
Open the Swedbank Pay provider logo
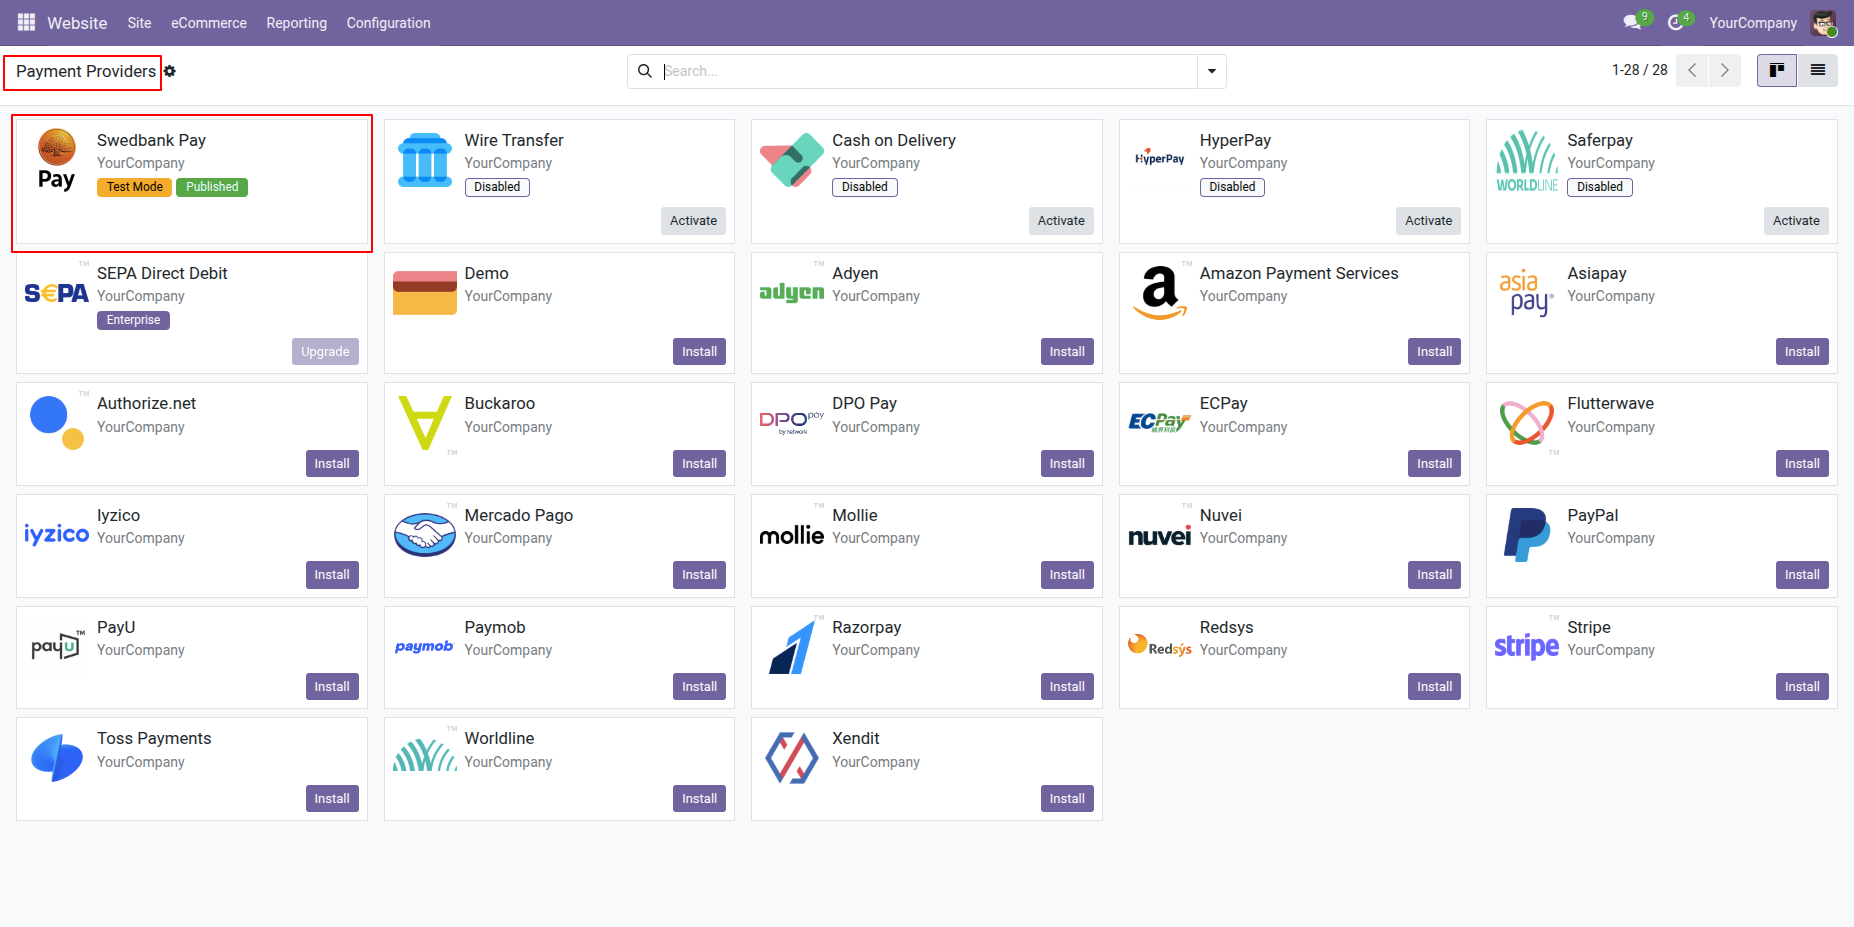57,160
